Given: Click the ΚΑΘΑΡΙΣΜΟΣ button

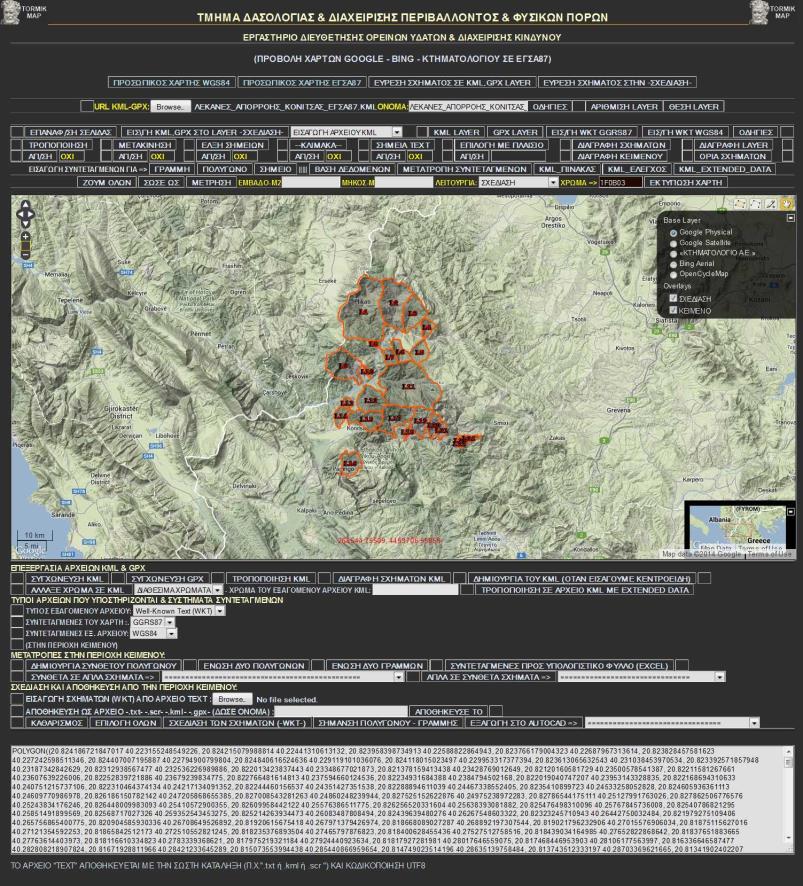Looking at the screenshot, I should point(57,722).
